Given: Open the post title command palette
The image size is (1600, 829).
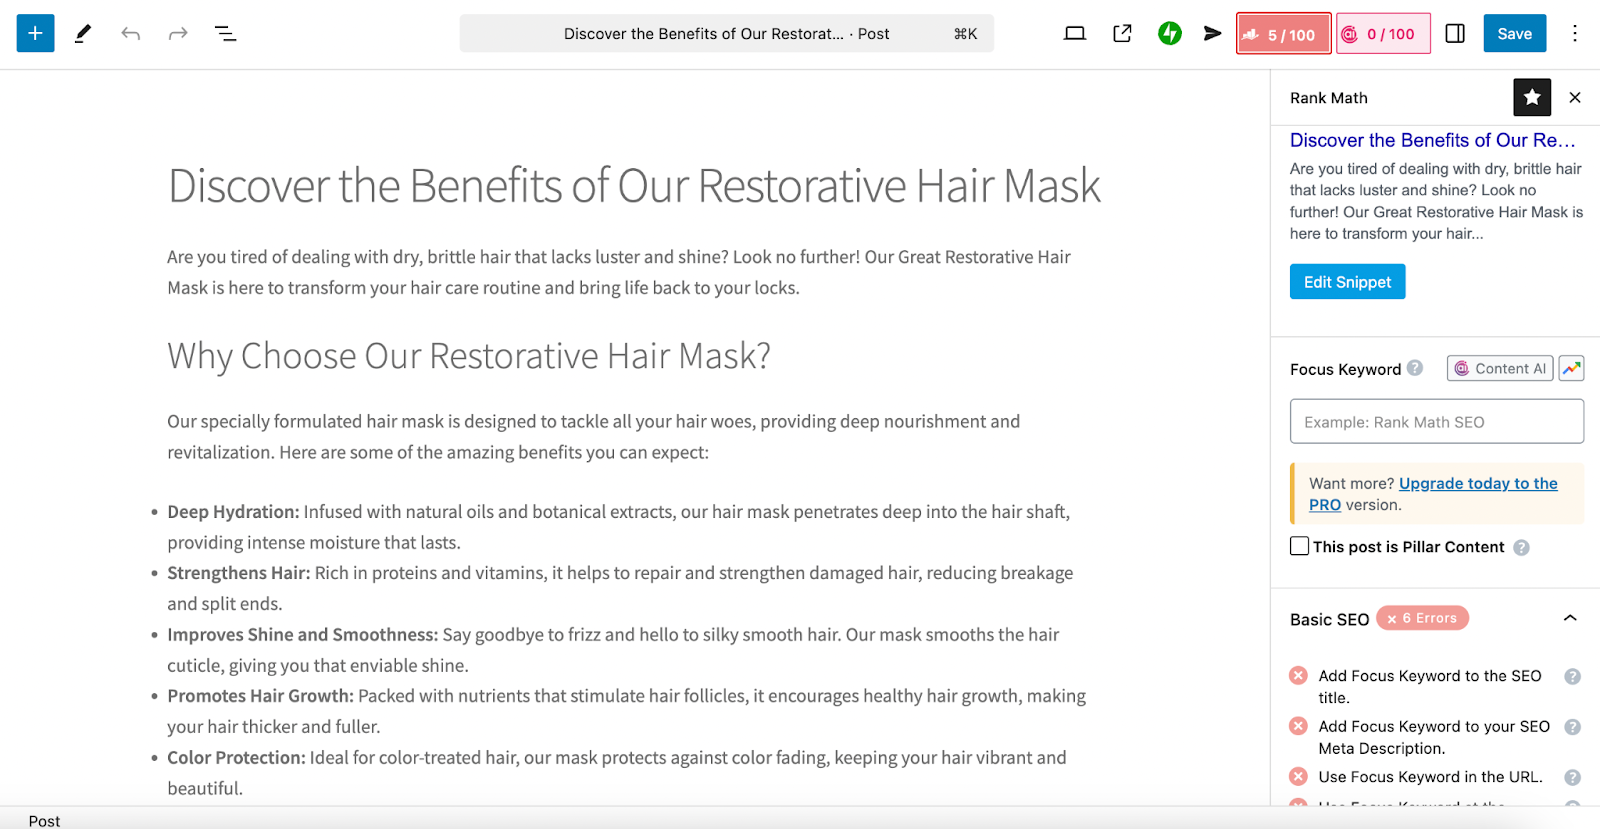Looking at the screenshot, I should 726,33.
